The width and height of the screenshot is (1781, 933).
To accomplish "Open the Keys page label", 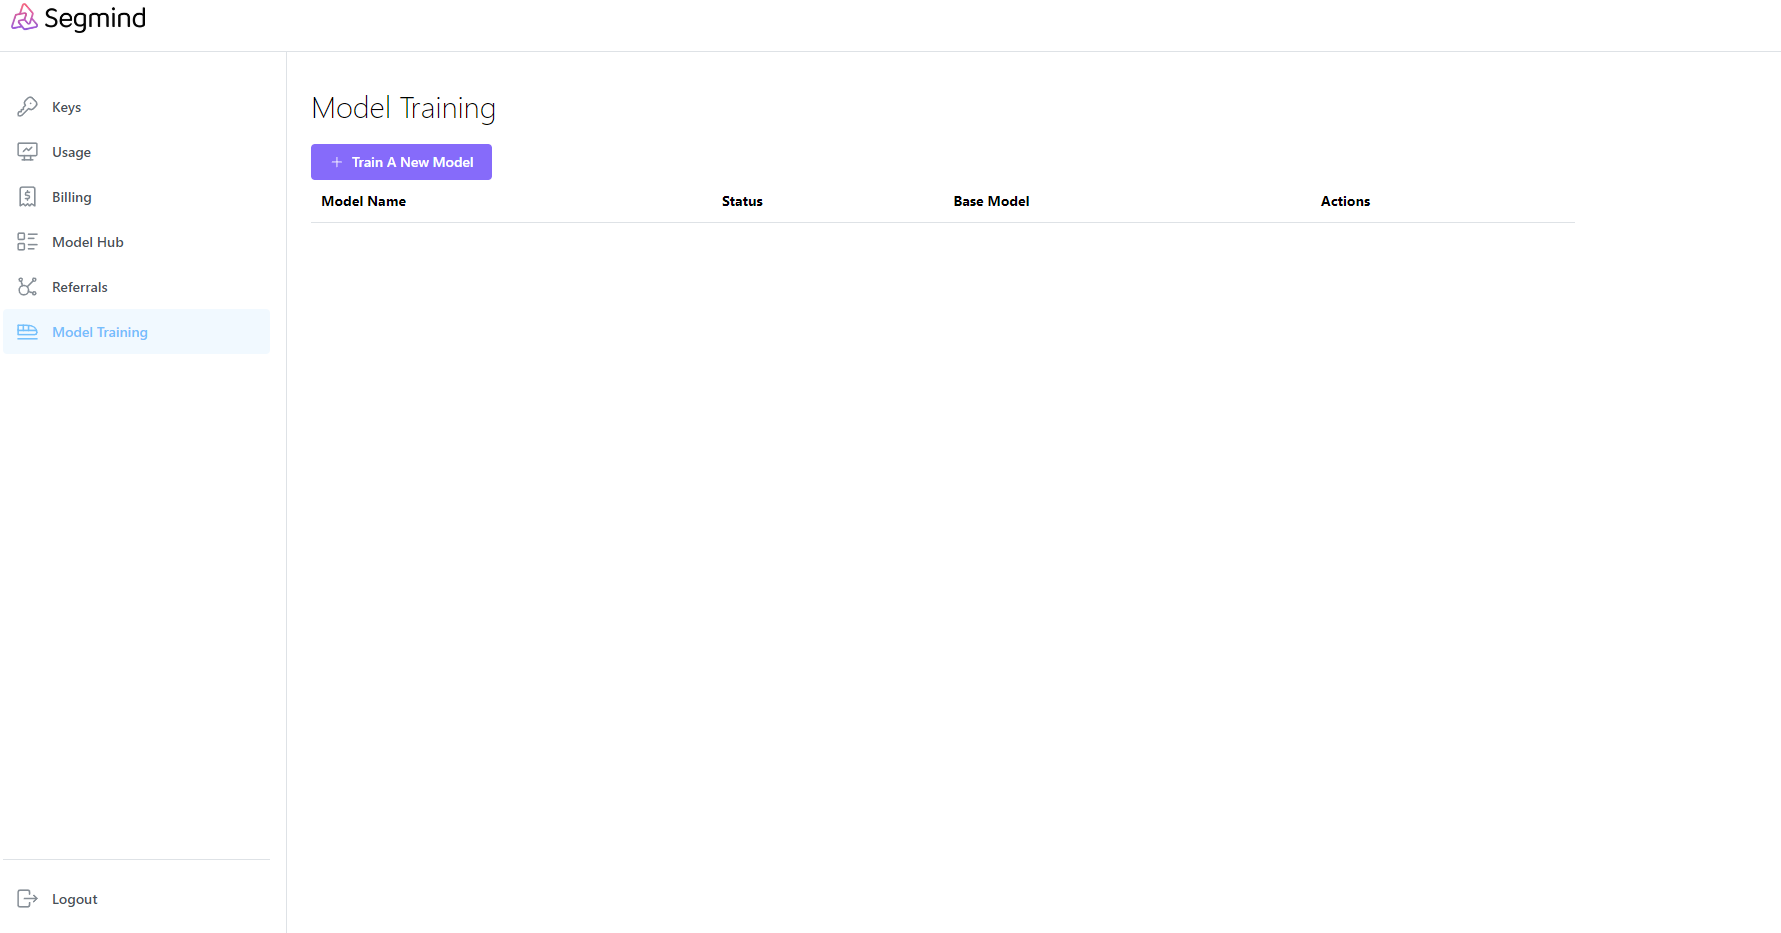I will pos(66,107).
